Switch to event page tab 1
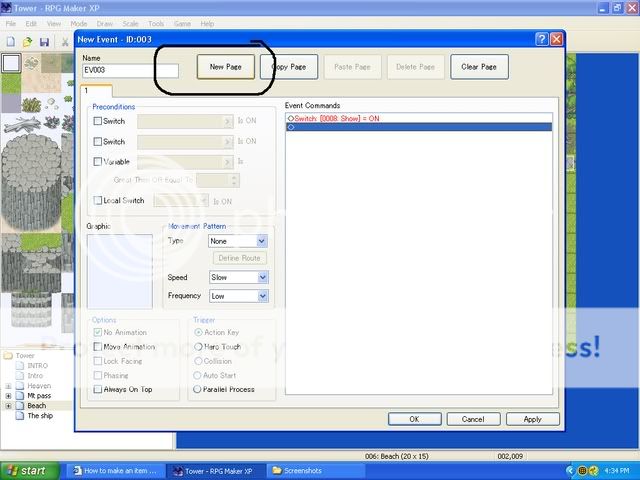This screenshot has height=480, width=640. click(86, 91)
